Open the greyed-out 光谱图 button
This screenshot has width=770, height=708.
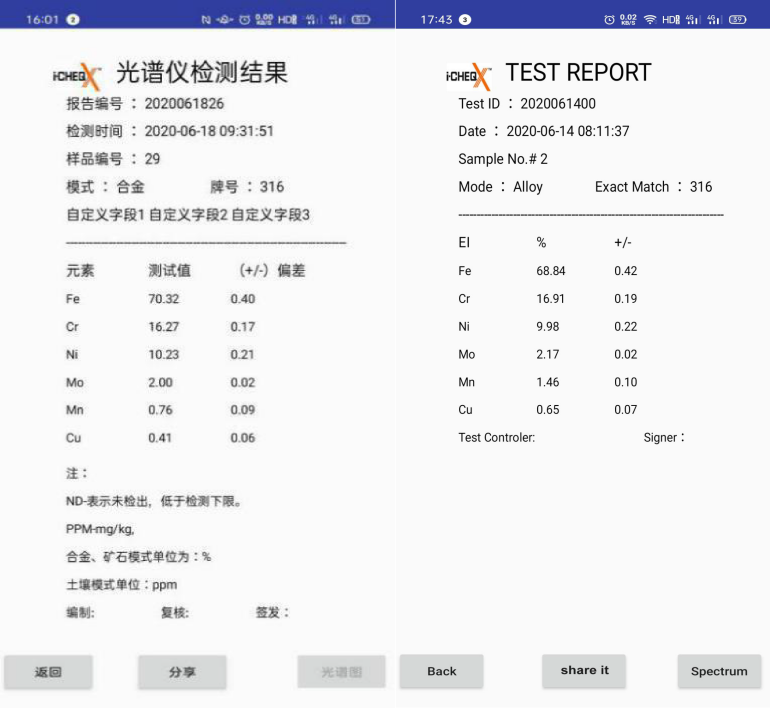point(341,672)
